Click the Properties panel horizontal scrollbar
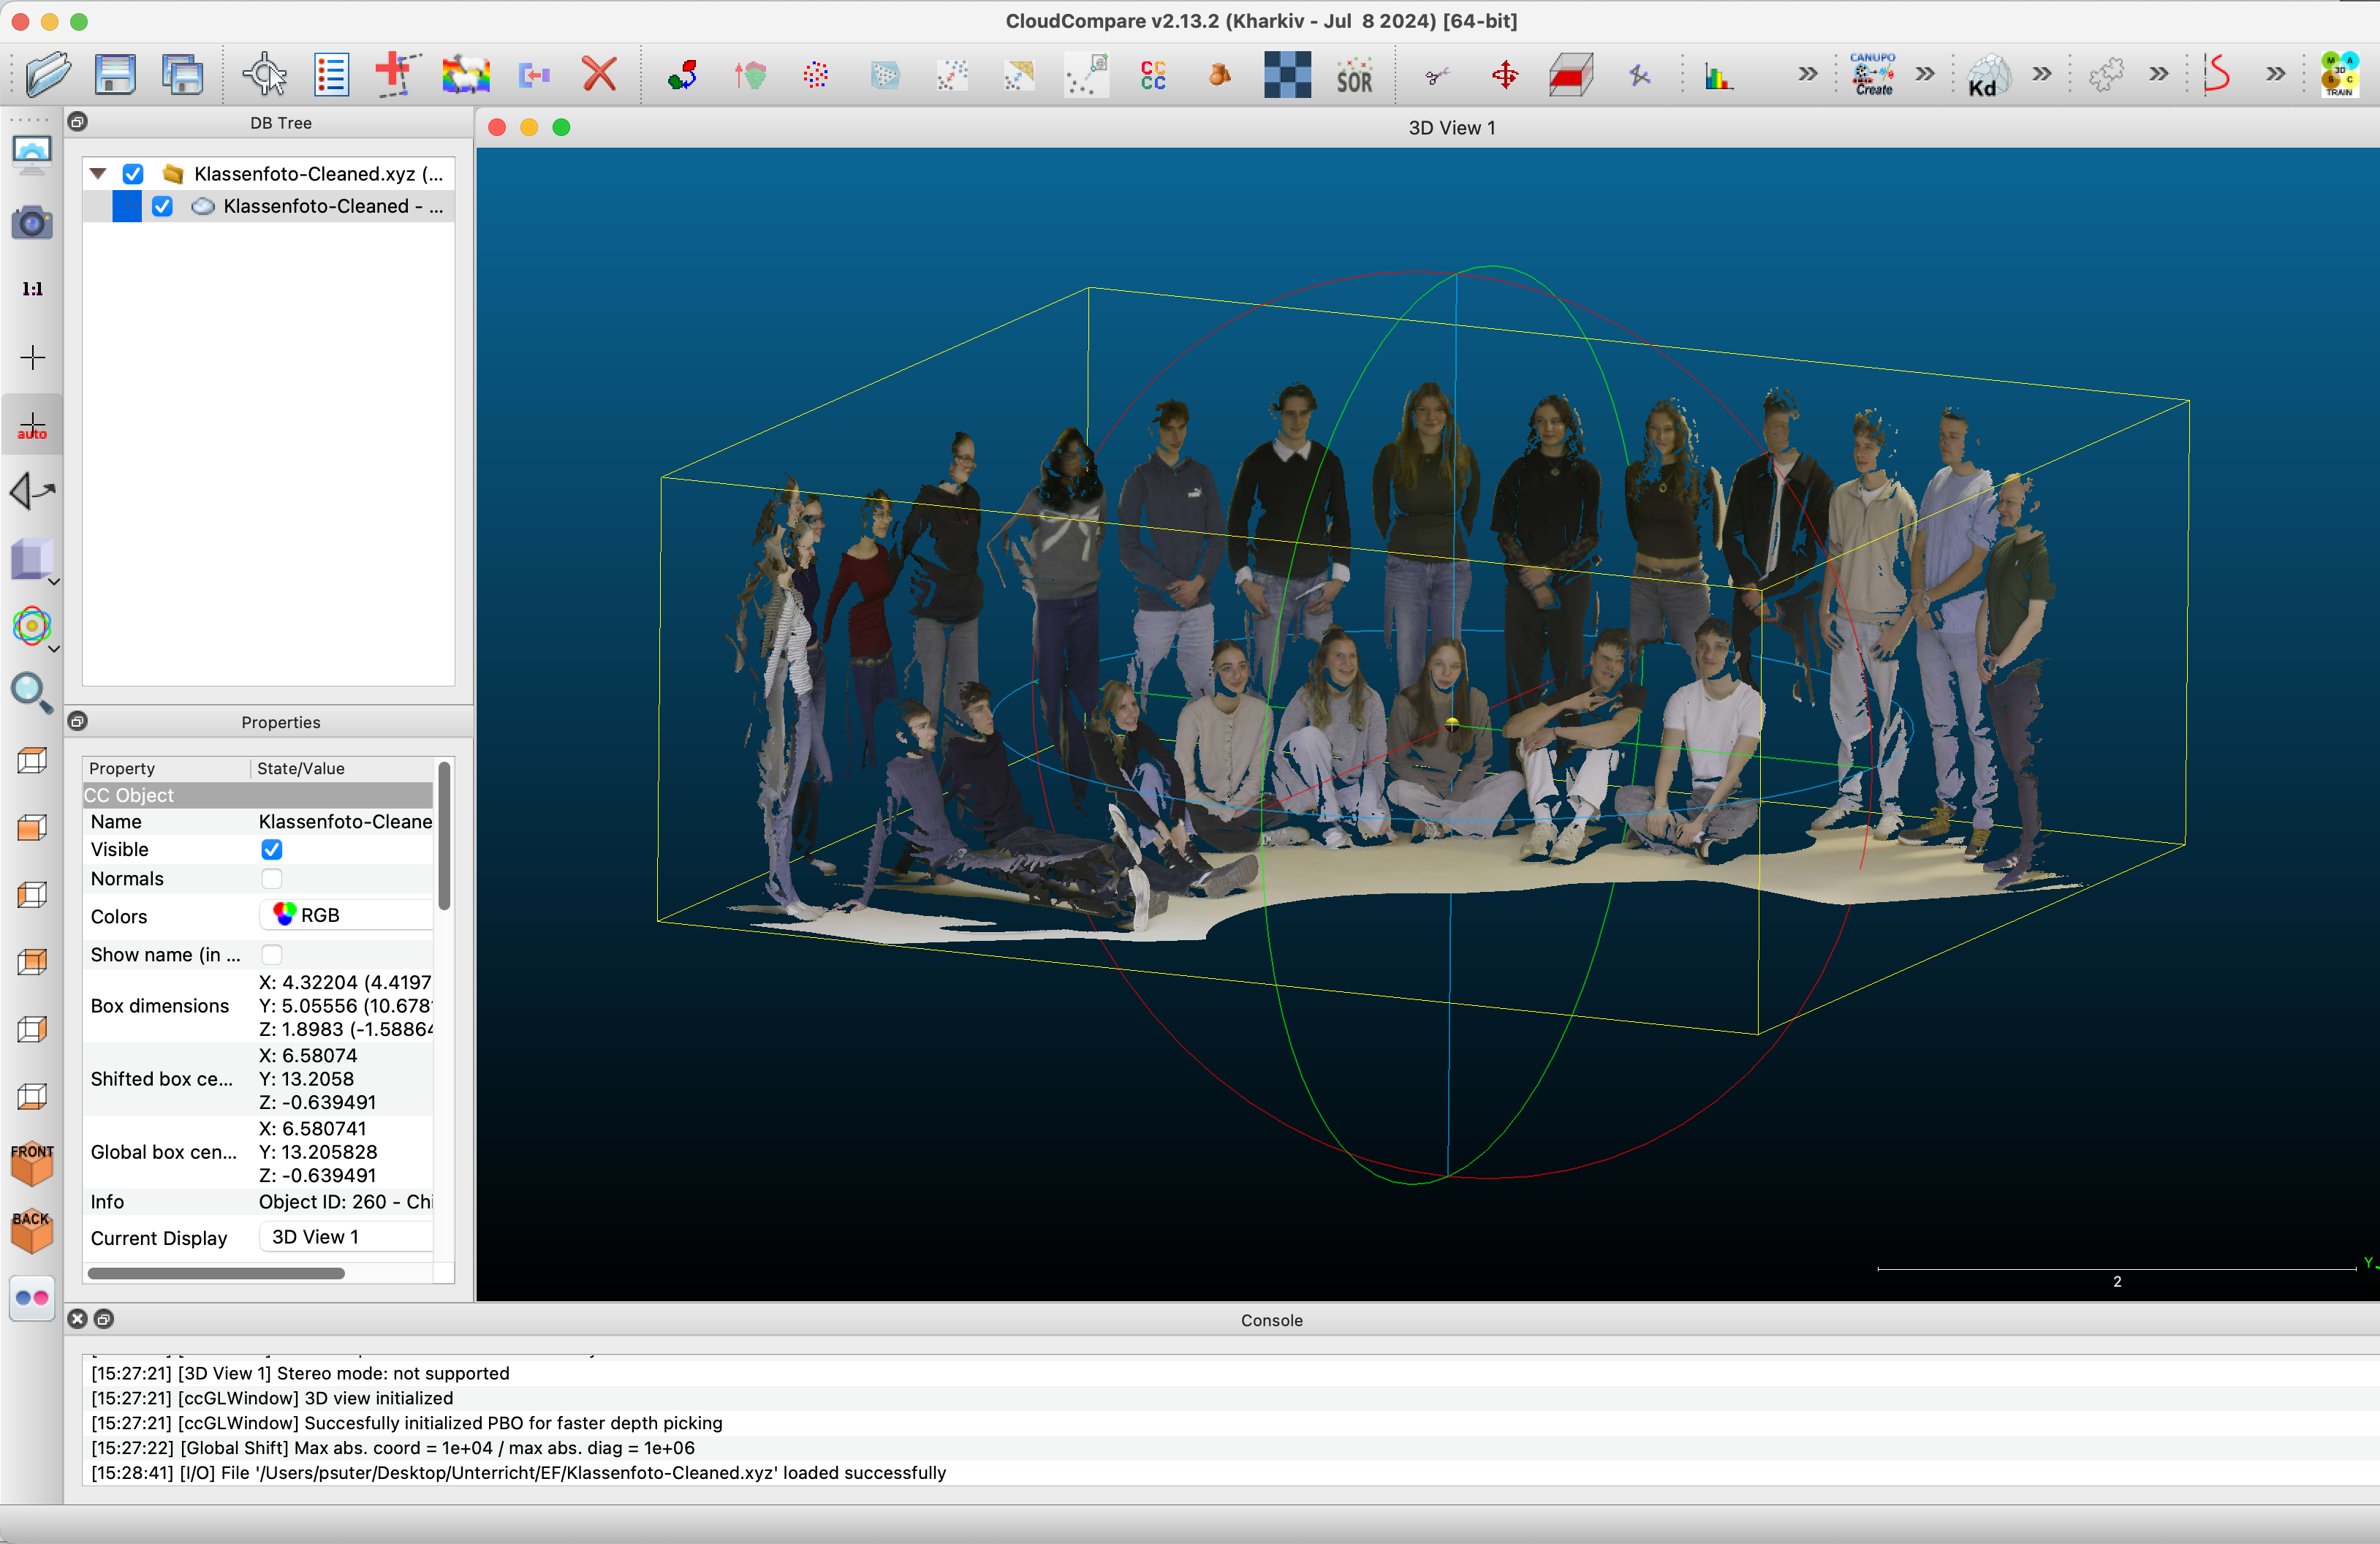 click(216, 1273)
